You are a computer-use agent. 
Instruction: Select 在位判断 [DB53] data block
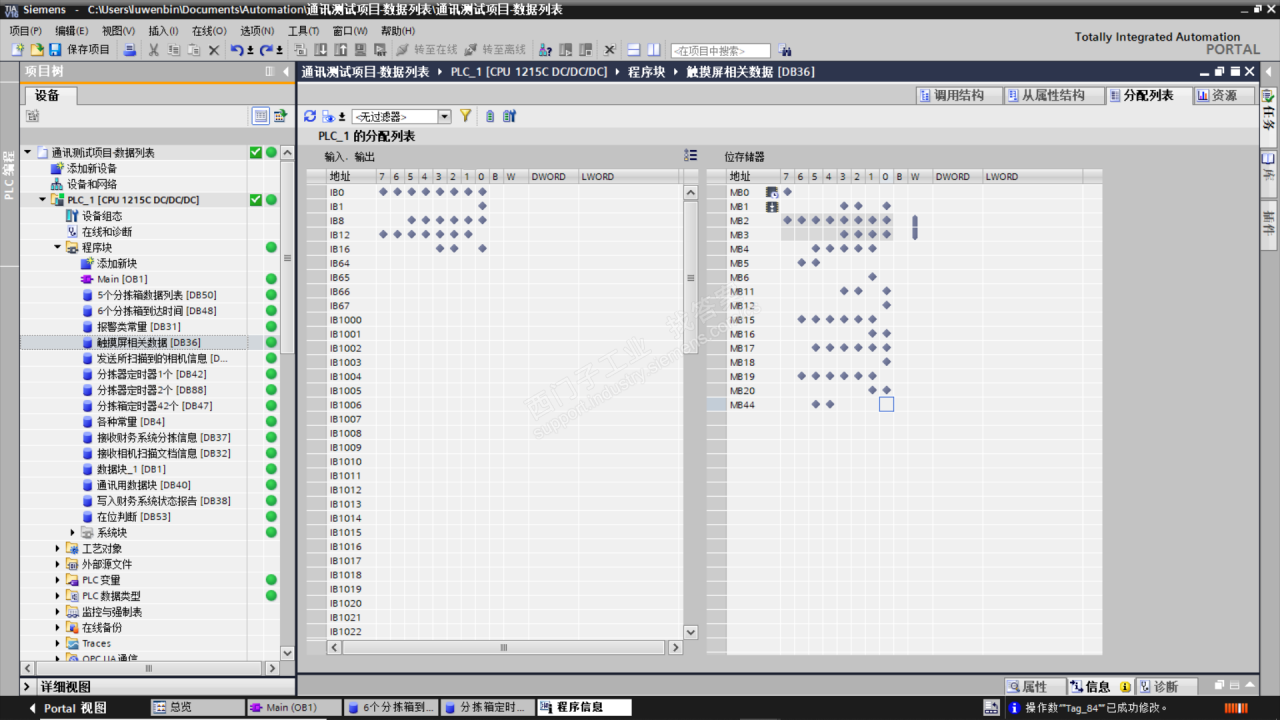point(134,517)
